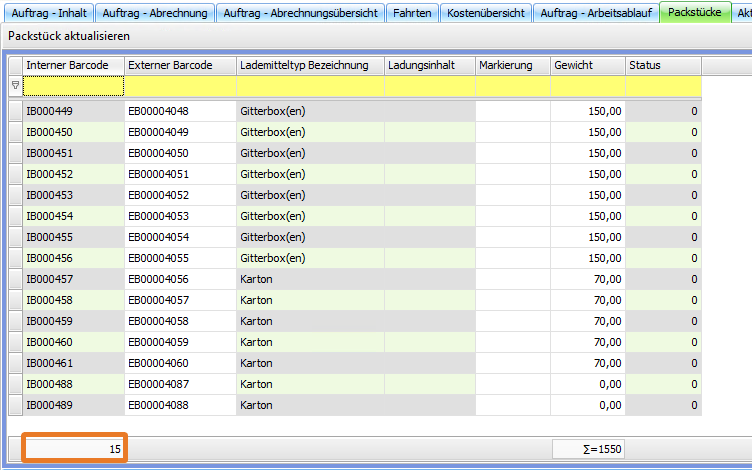This screenshot has width=752, height=470.
Task: Click the filter funnel icon in filter row
Action: [x=15, y=87]
